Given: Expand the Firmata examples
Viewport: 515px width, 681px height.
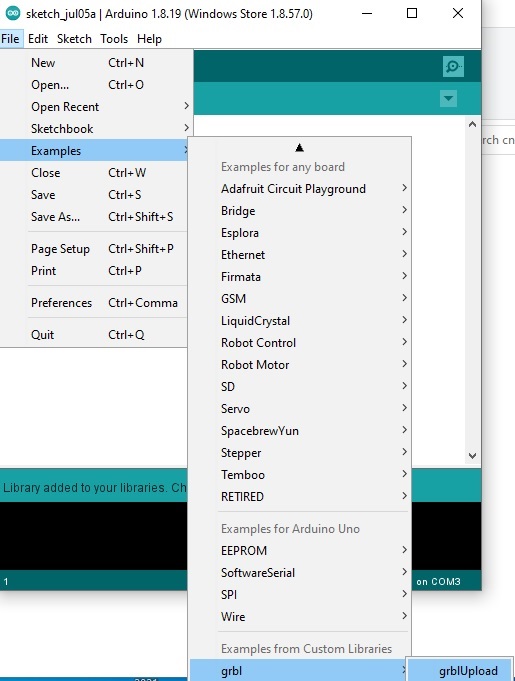Looking at the screenshot, I should point(300,277).
